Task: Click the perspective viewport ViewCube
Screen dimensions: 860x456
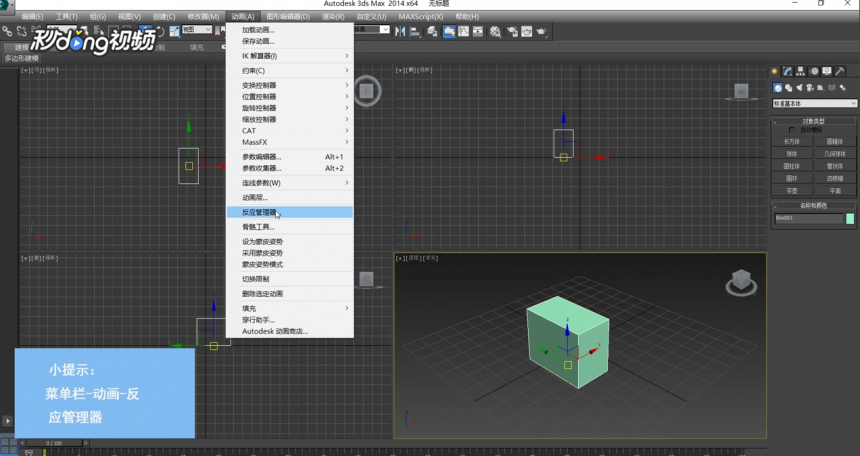Action: point(742,282)
